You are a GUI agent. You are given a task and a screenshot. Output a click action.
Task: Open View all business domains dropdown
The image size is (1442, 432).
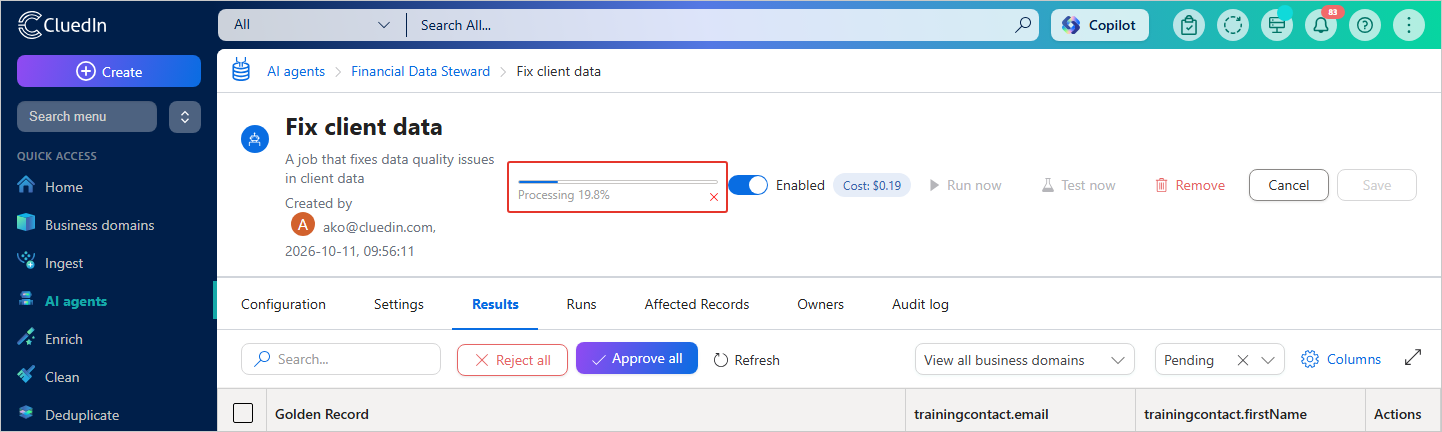pos(1025,359)
